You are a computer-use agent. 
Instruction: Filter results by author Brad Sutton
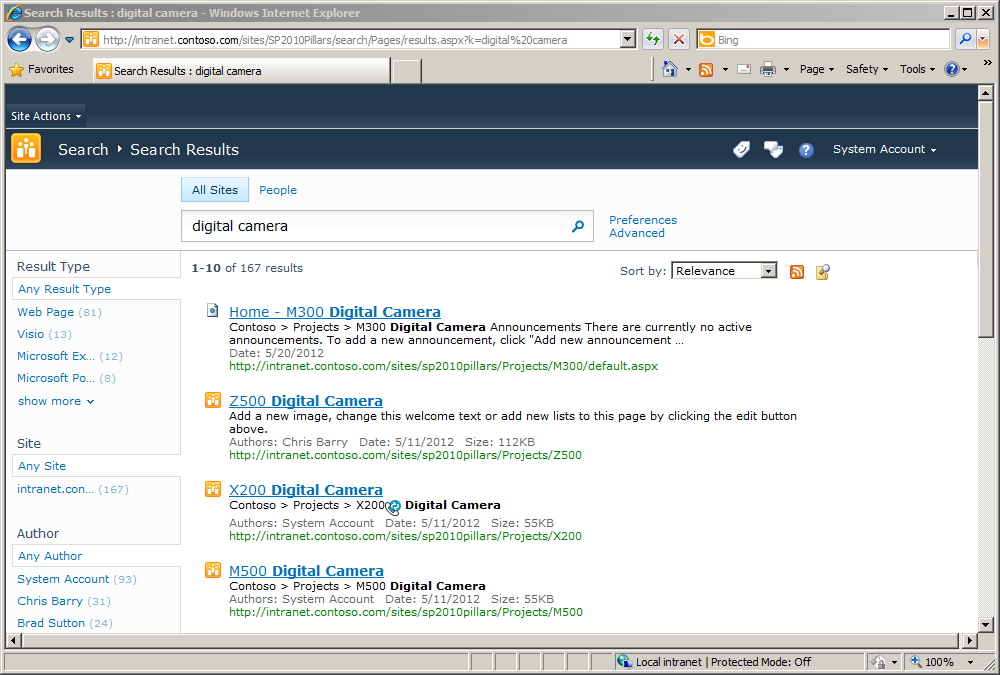(51, 623)
